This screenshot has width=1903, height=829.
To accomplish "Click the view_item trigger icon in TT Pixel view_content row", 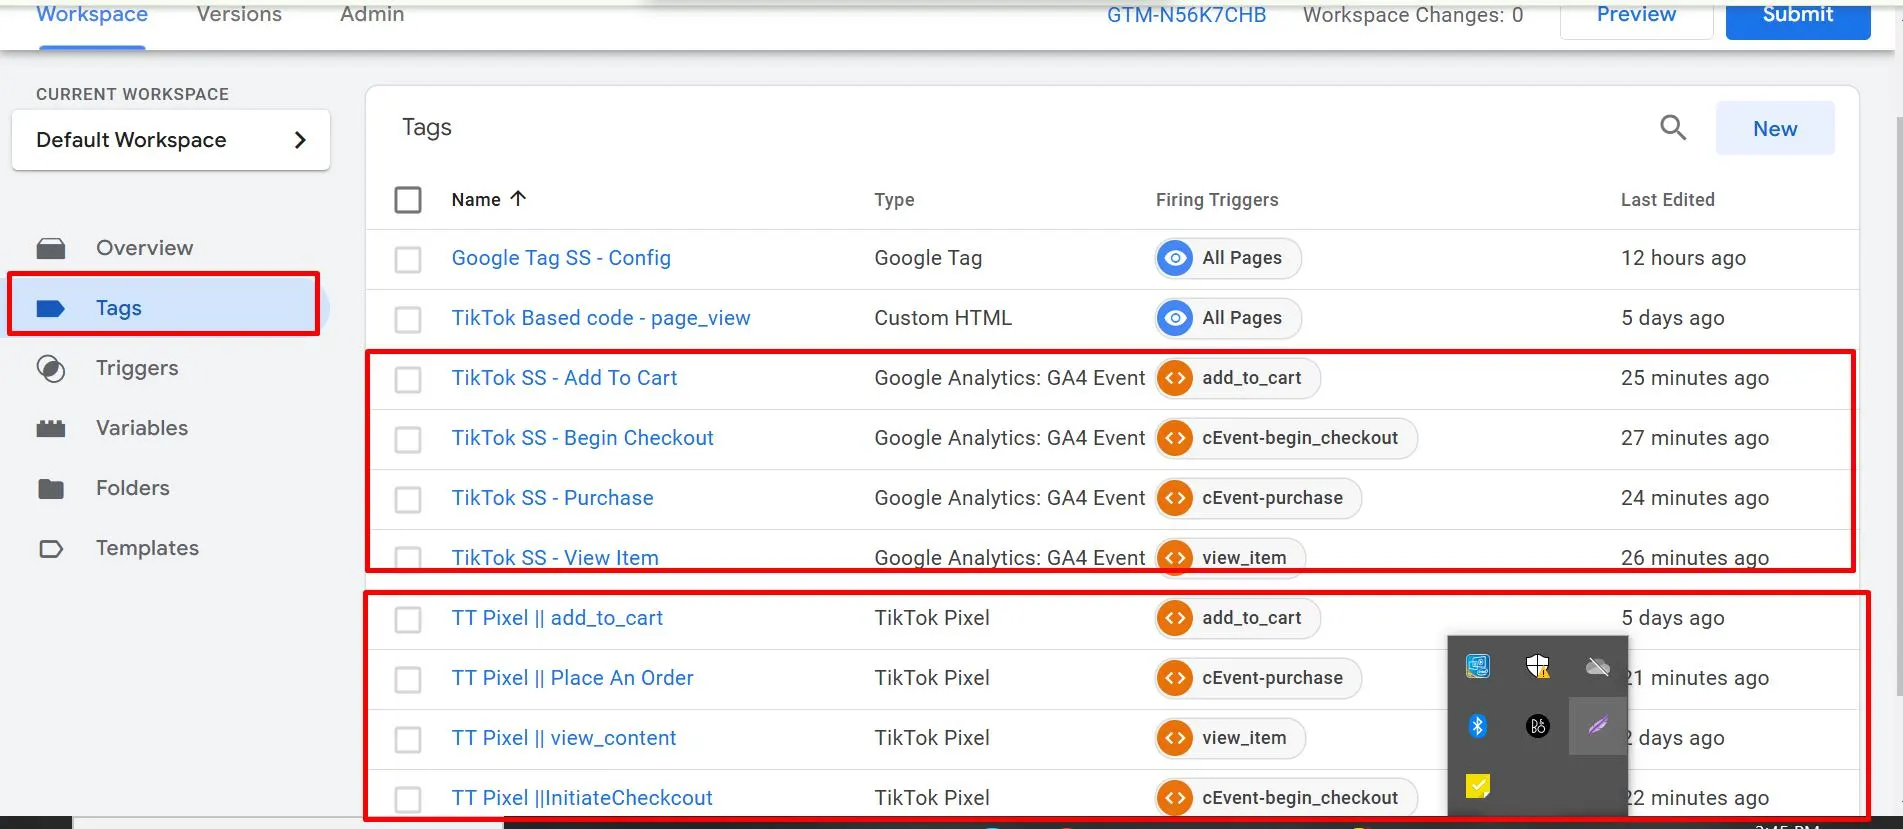I will [x=1175, y=738].
